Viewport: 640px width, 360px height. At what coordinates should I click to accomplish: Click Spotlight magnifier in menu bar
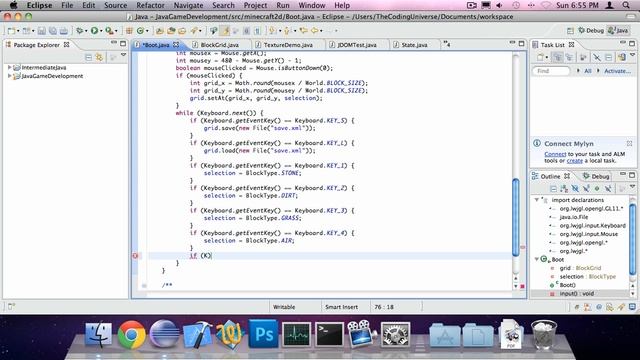click(x=626, y=5)
